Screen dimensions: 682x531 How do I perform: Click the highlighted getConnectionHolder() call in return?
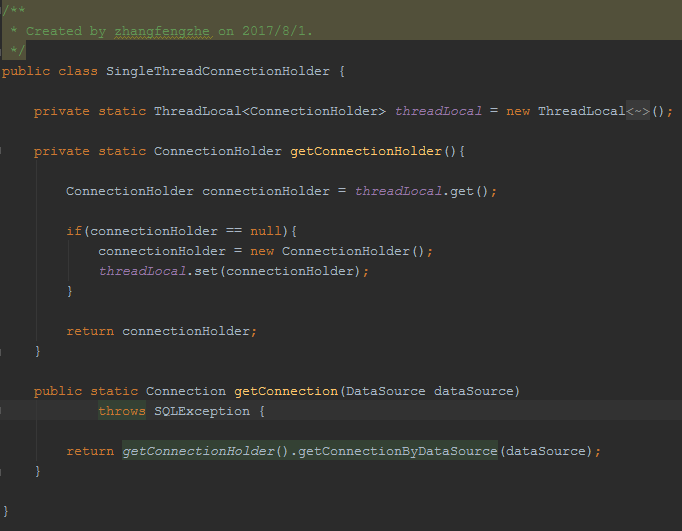[198, 451]
